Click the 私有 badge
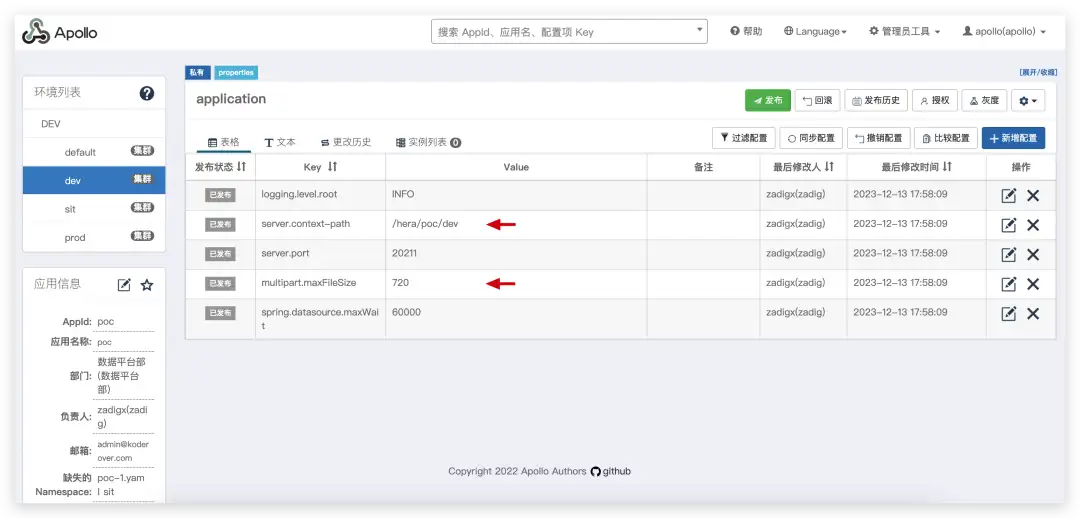Screen dimensions: 1080x518 197,72
